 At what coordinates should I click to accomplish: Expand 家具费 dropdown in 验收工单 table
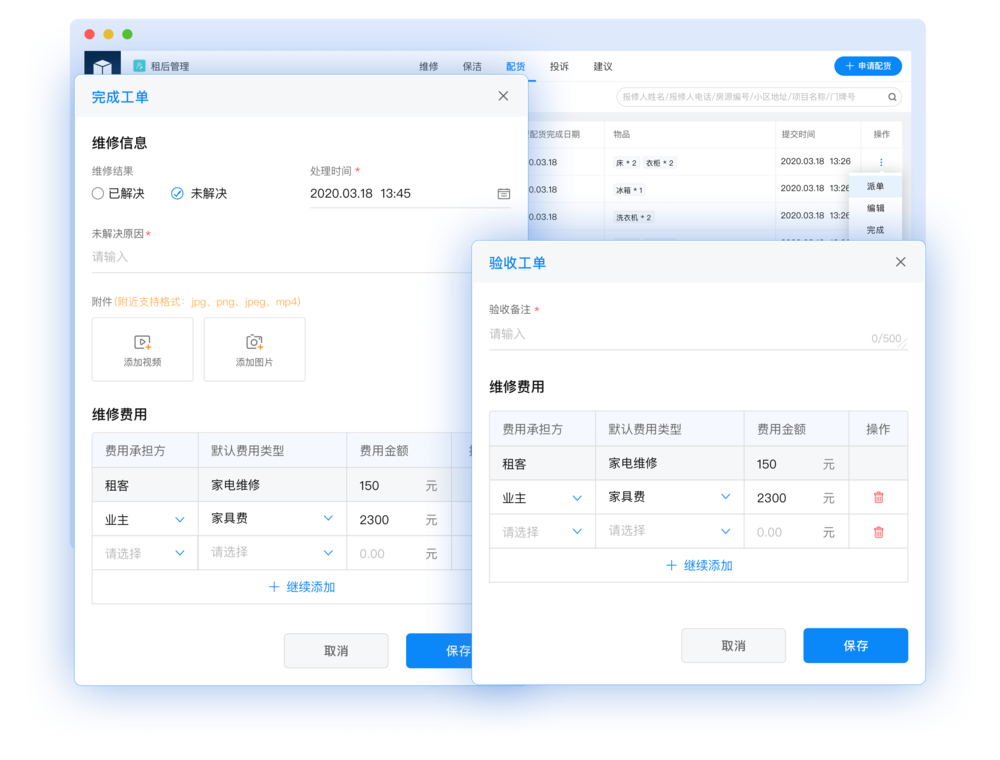tap(725, 497)
